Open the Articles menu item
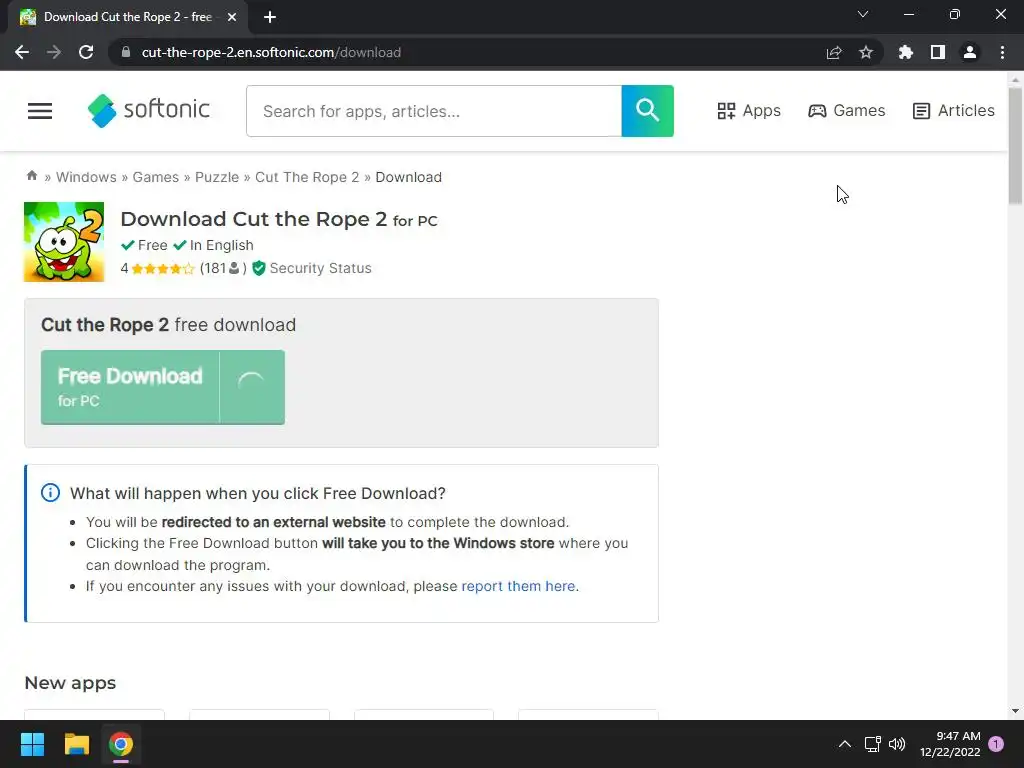Viewport: 1024px width, 768px height. (953, 111)
